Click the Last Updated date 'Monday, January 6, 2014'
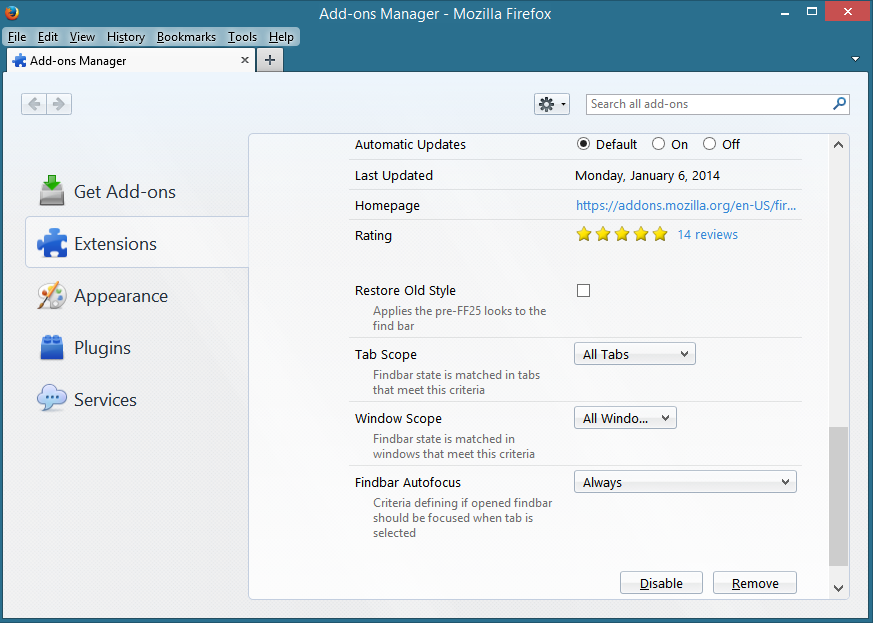This screenshot has width=873, height=623. point(648,175)
